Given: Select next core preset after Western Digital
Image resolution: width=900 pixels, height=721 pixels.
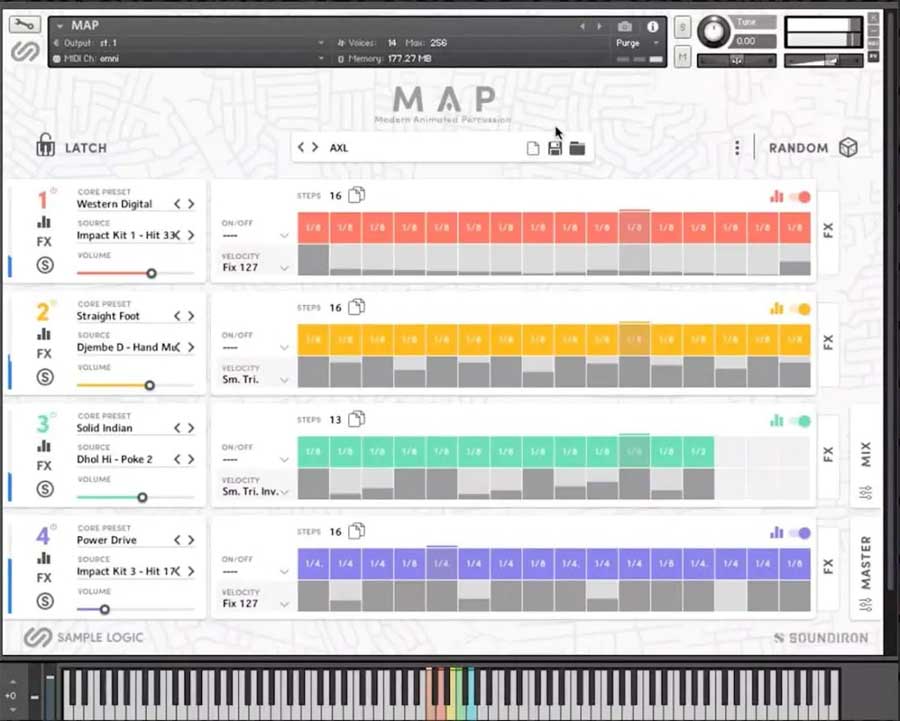Looking at the screenshot, I should click(191, 204).
